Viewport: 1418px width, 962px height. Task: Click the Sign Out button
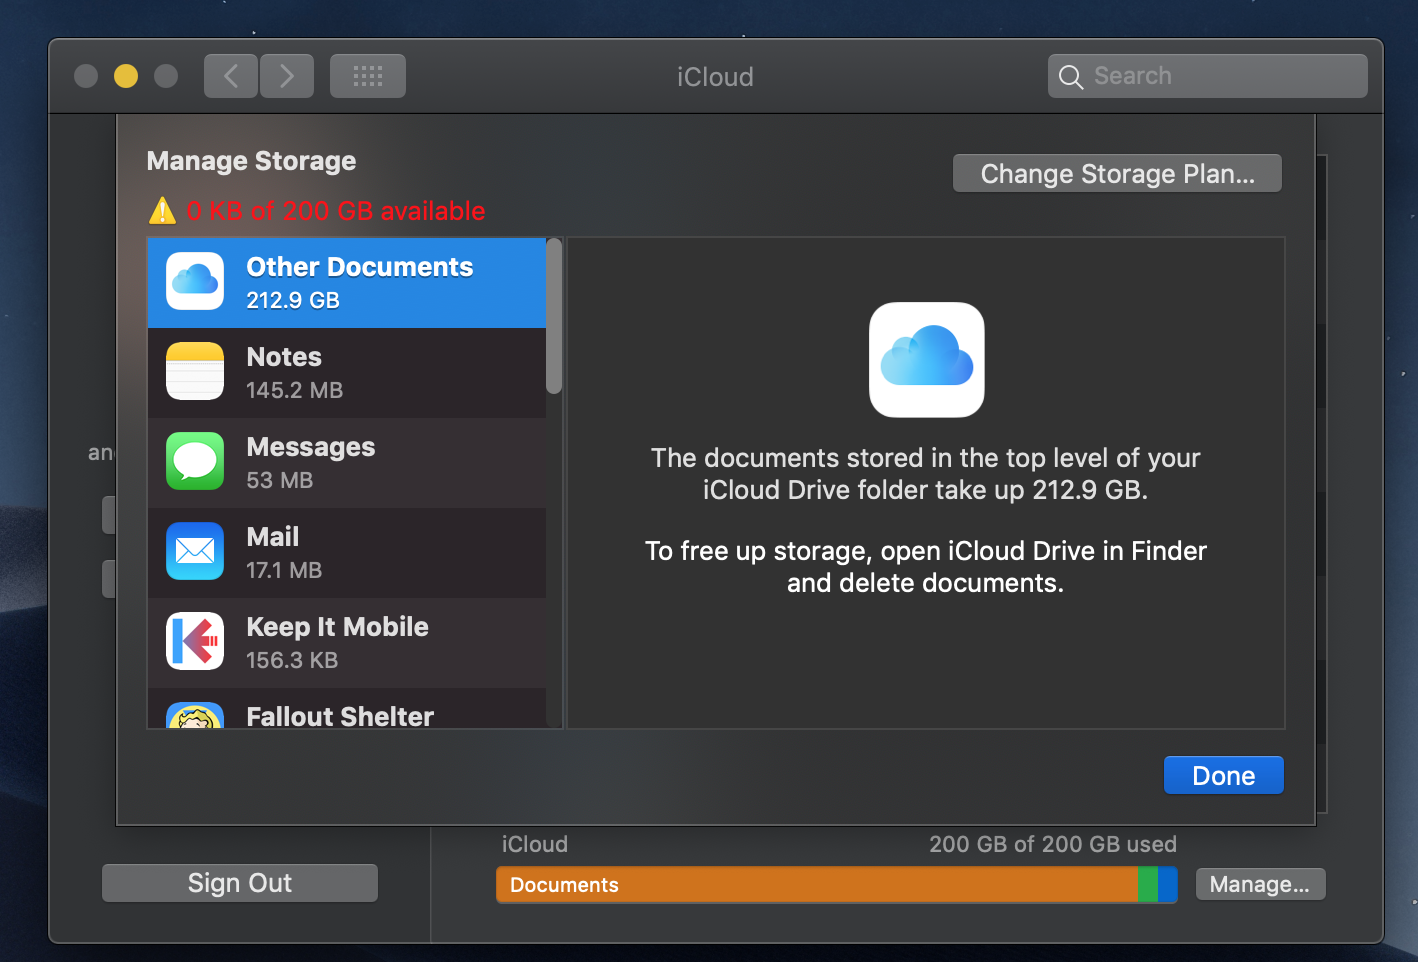click(x=240, y=883)
